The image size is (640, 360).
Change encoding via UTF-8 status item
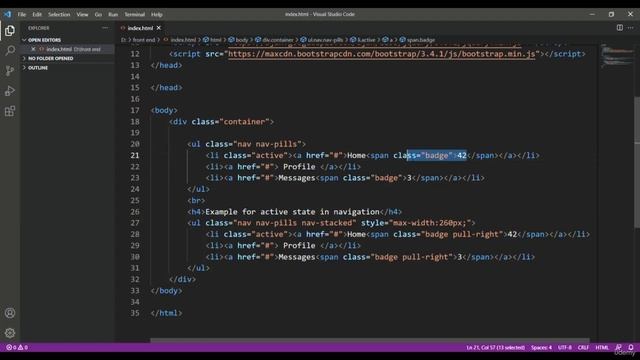pyautogui.click(x=565, y=347)
